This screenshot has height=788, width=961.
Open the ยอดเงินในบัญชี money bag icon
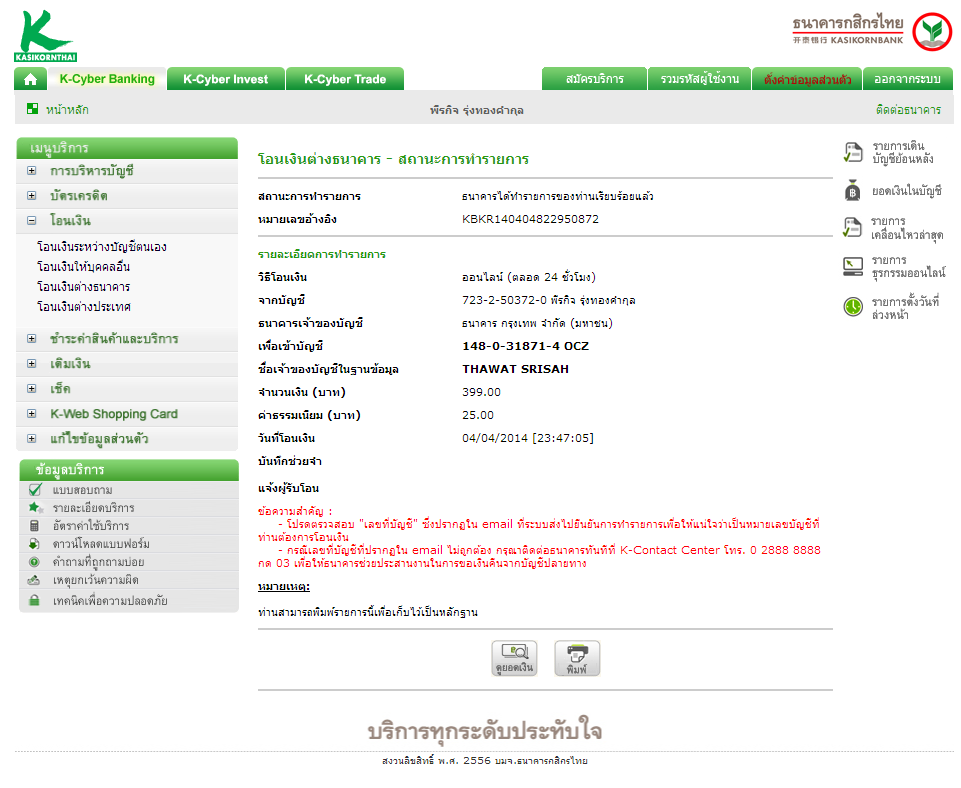click(x=853, y=191)
